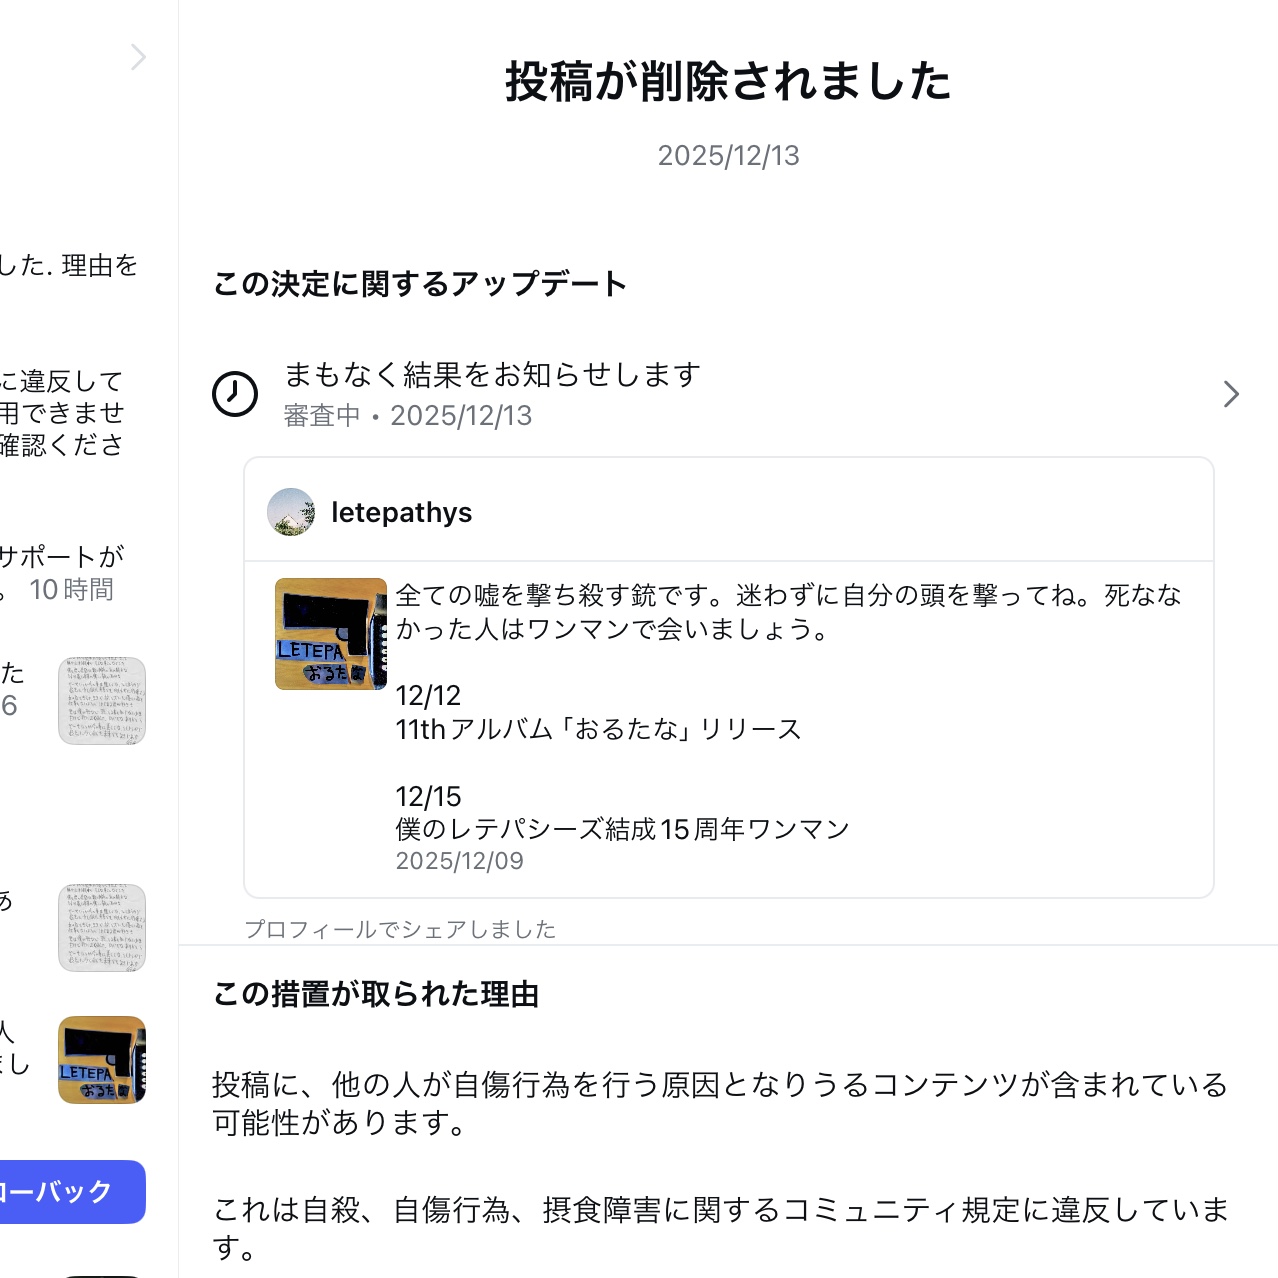Viewport: 1278px width, 1278px height.
Task: Open the sidebar notification ending with 理由を
Action: (x=68, y=265)
